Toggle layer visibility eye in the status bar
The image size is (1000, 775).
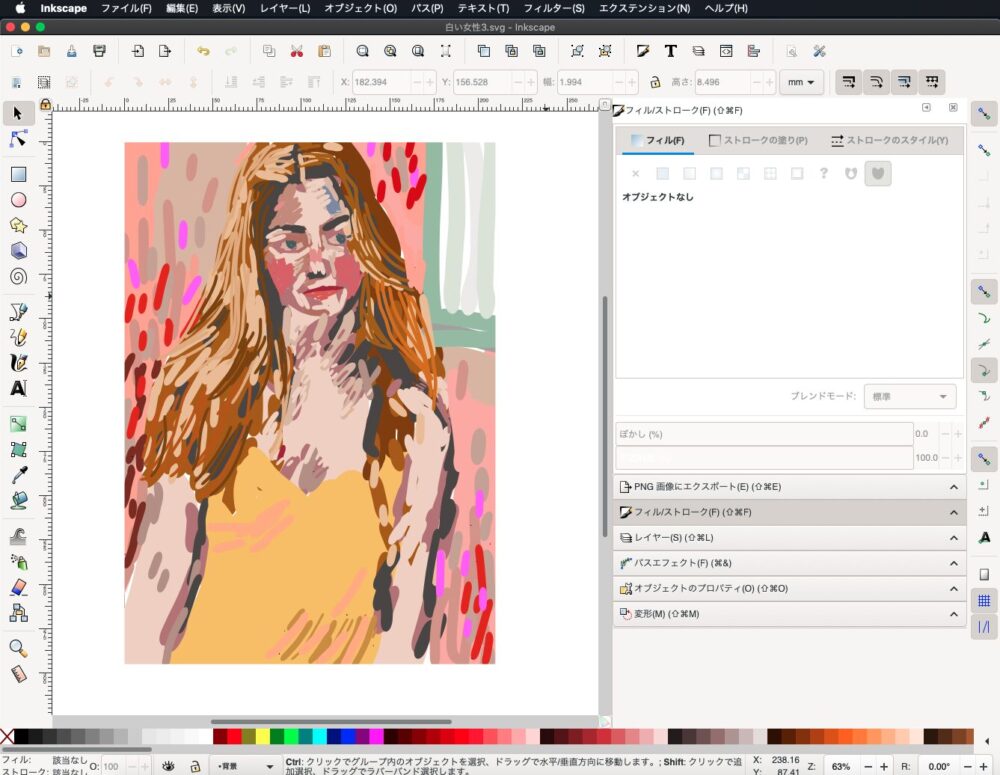coord(169,766)
